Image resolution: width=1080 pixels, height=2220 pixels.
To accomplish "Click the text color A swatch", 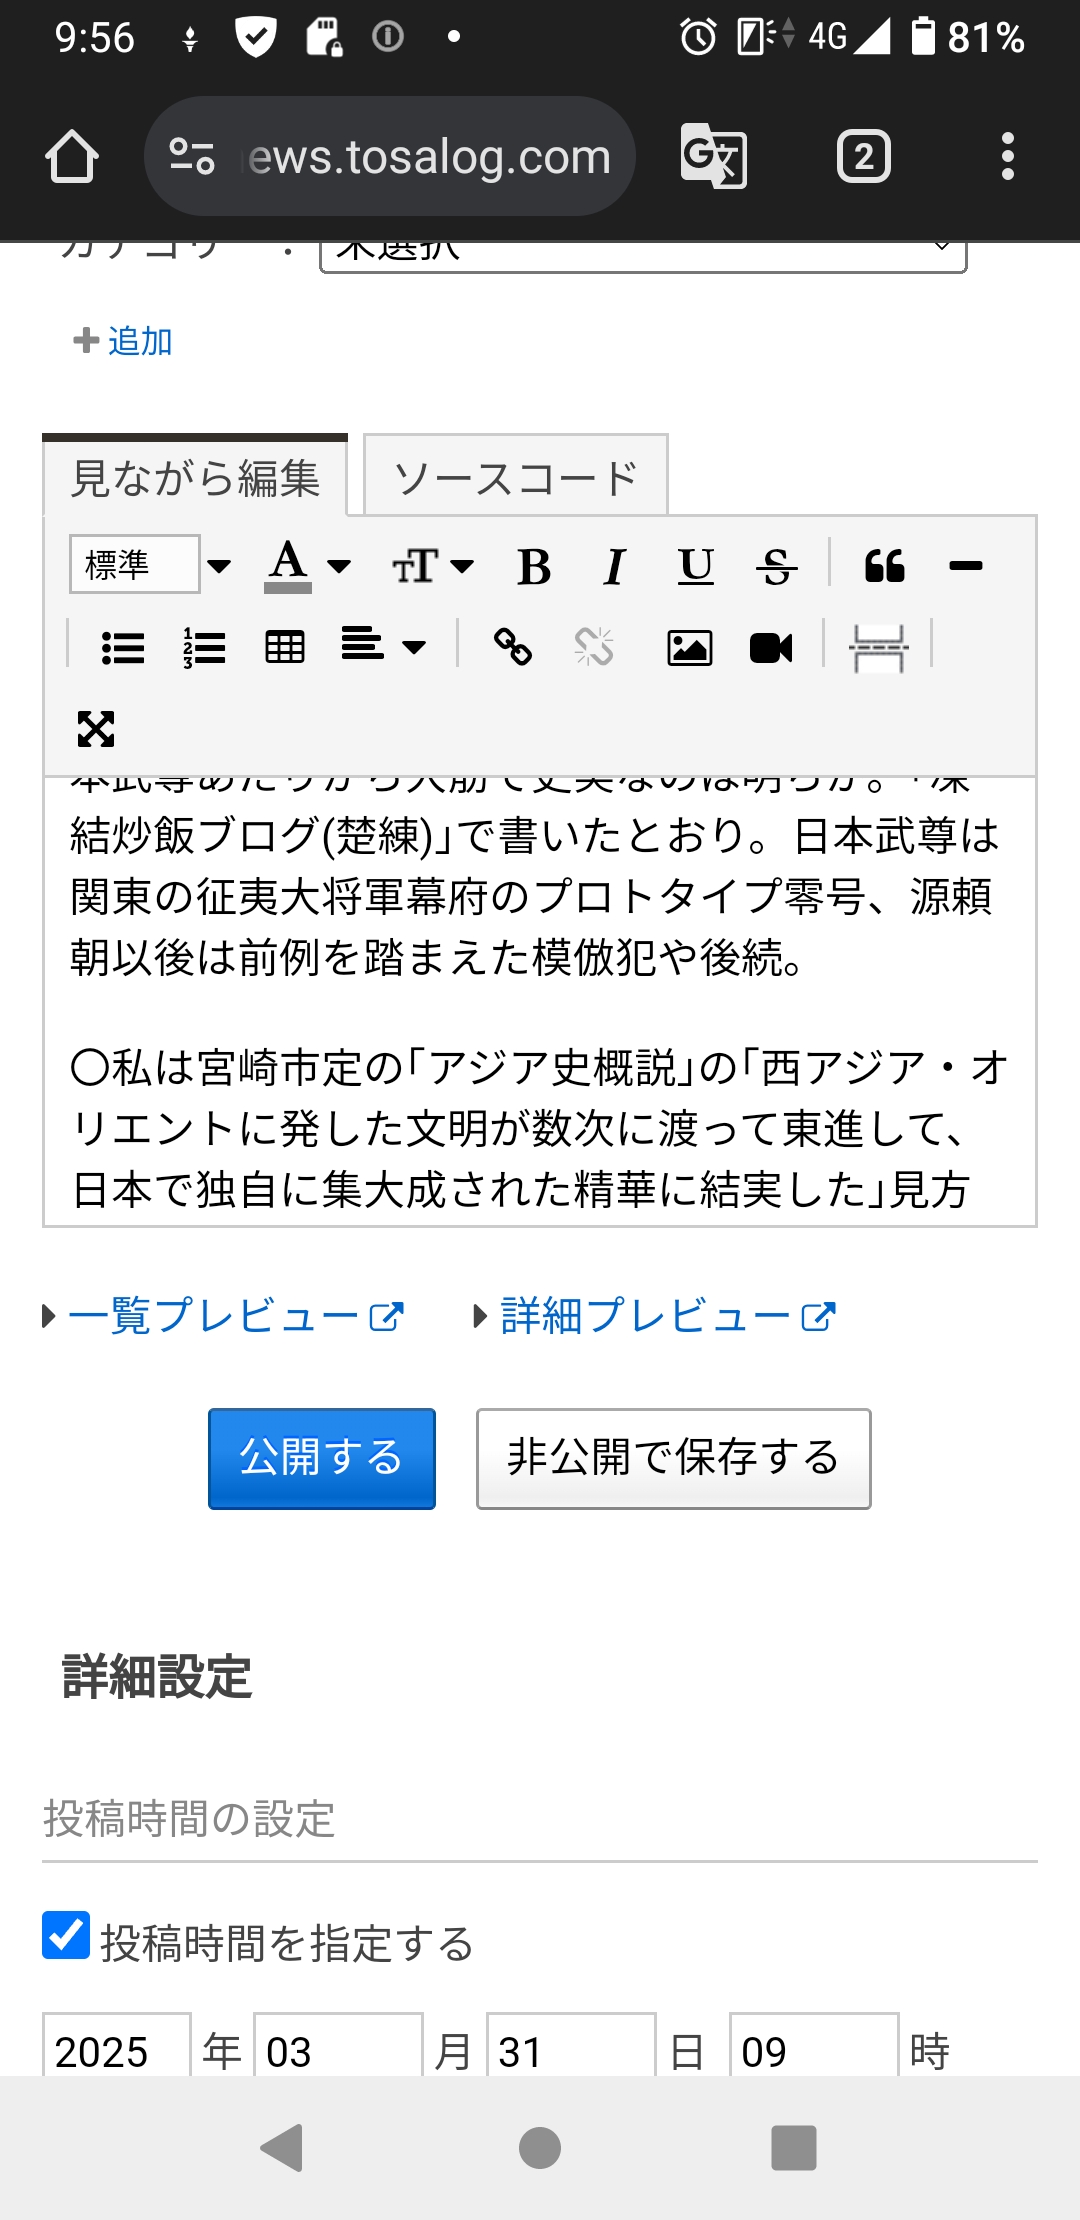I will click(x=288, y=566).
